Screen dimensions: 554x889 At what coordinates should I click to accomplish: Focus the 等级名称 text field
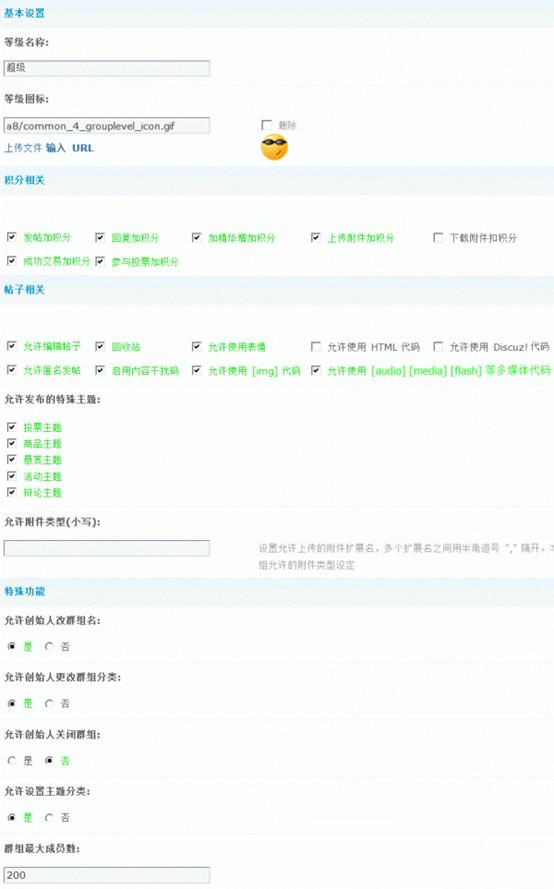107,68
